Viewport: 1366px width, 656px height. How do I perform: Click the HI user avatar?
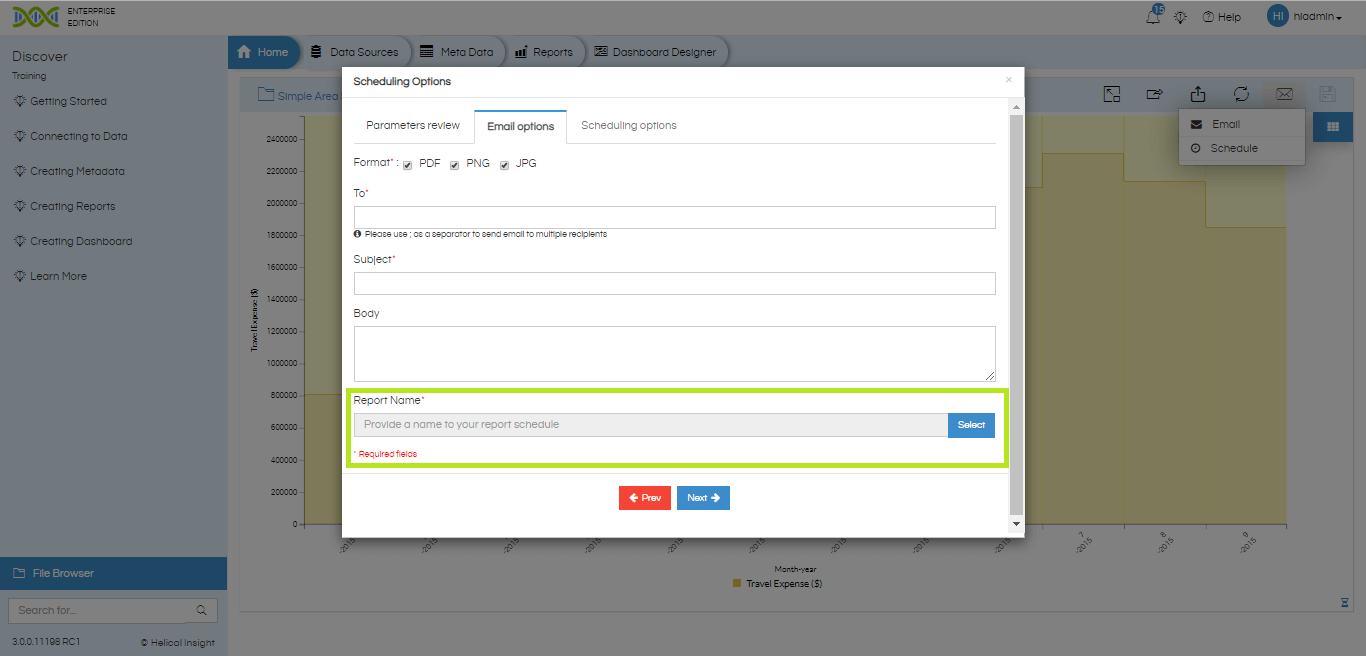pyautogui.click(x=1277, y=16)
